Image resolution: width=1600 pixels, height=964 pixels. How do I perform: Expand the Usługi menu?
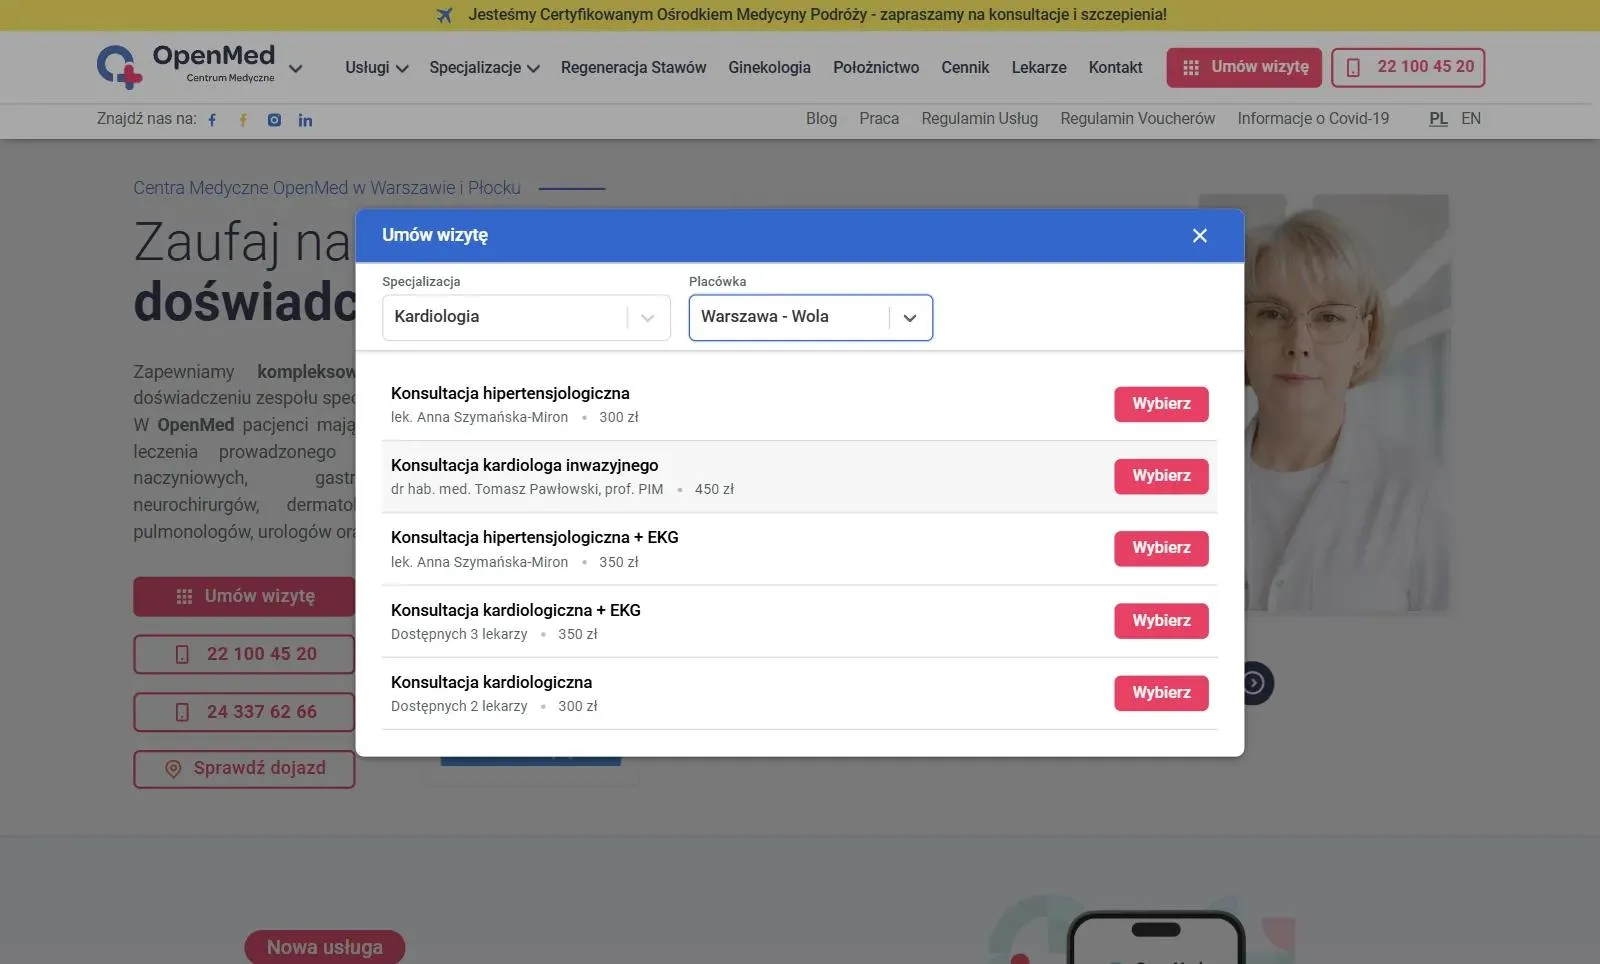[x=377, y=67]
